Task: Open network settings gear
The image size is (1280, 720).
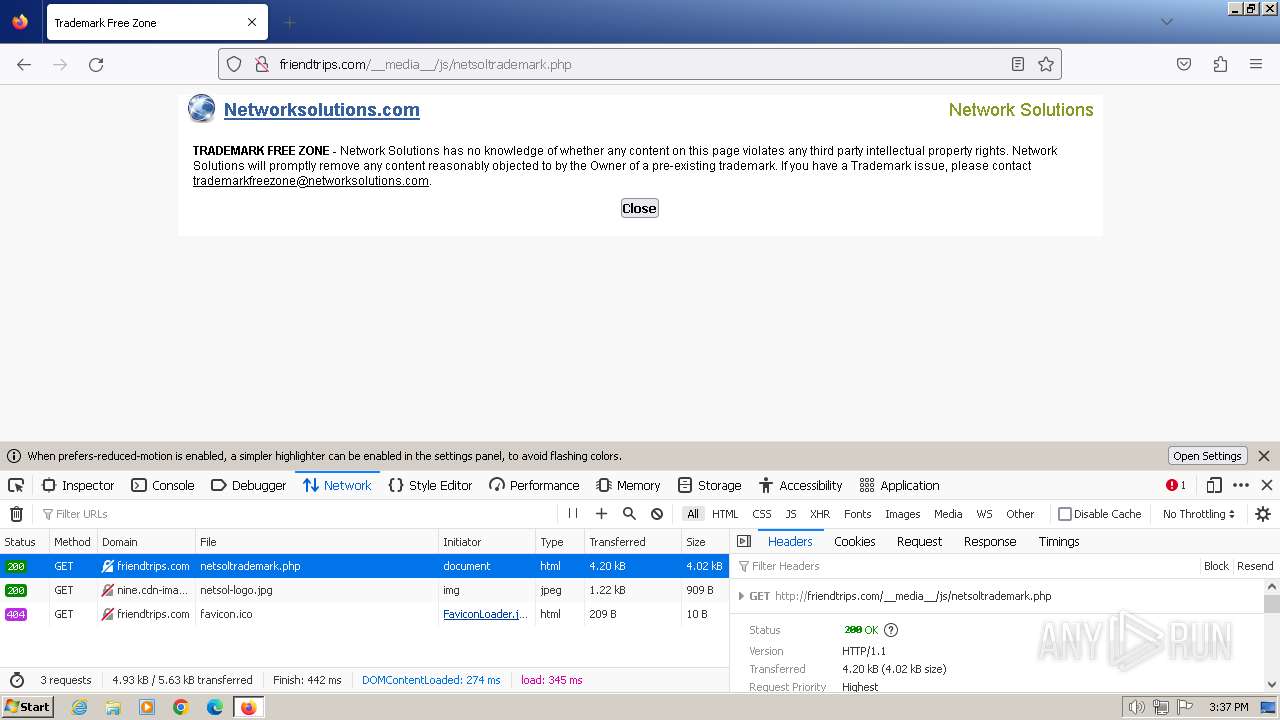Action: tap(1263, 514)
